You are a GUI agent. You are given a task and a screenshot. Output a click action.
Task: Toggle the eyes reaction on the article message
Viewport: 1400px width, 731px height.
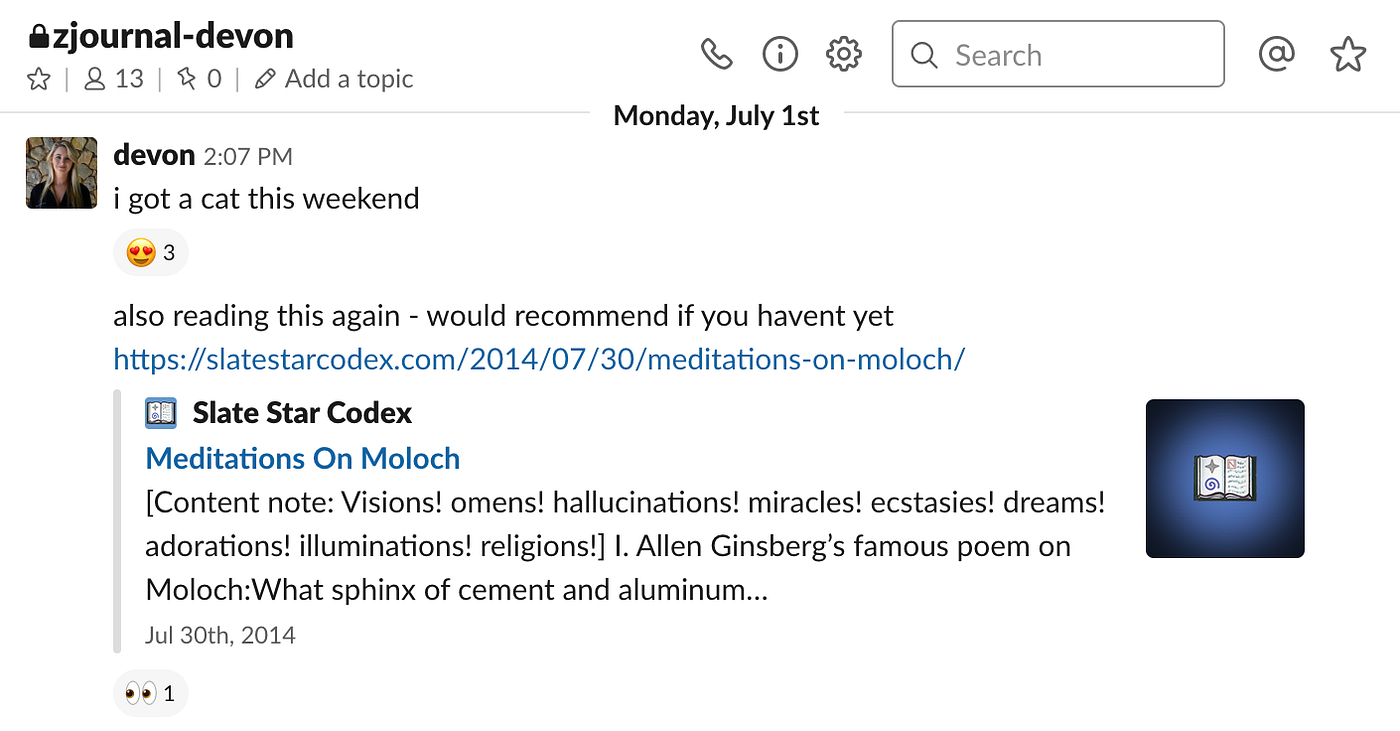(x=150, y=692)
